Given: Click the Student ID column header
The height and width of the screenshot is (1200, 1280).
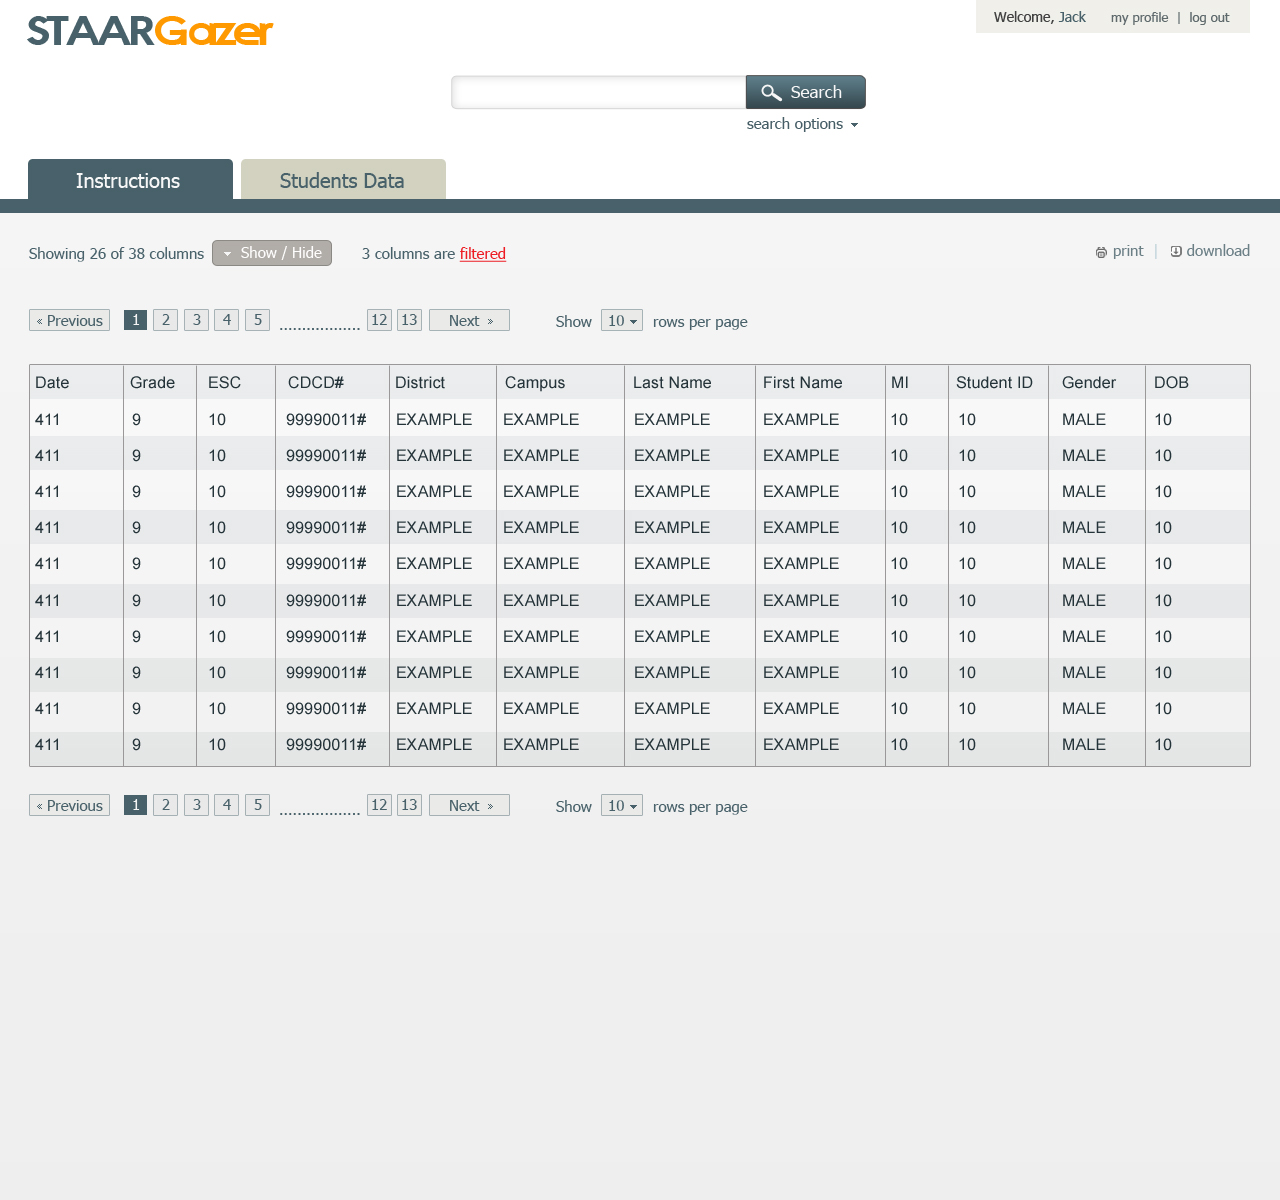Looking at the screenshot, I should (998, 382).
